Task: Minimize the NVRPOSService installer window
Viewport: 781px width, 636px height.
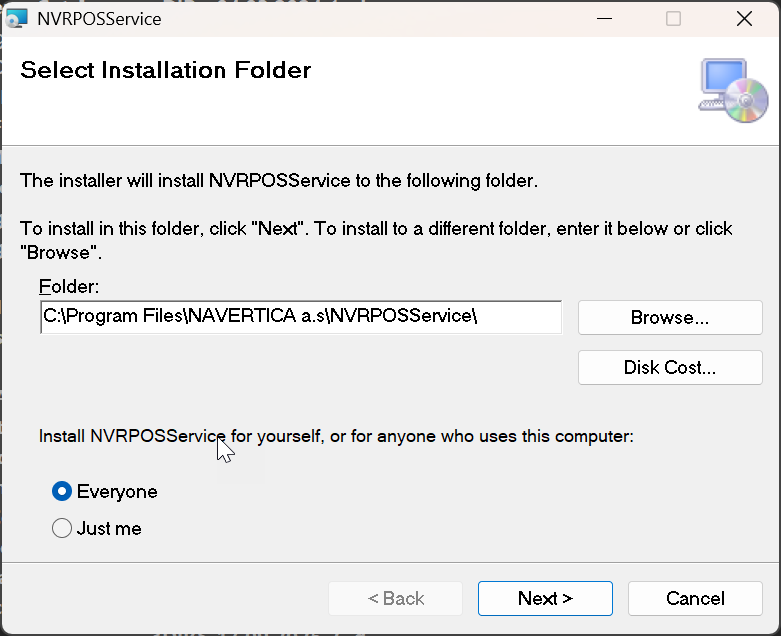Action: coord(603,18)
